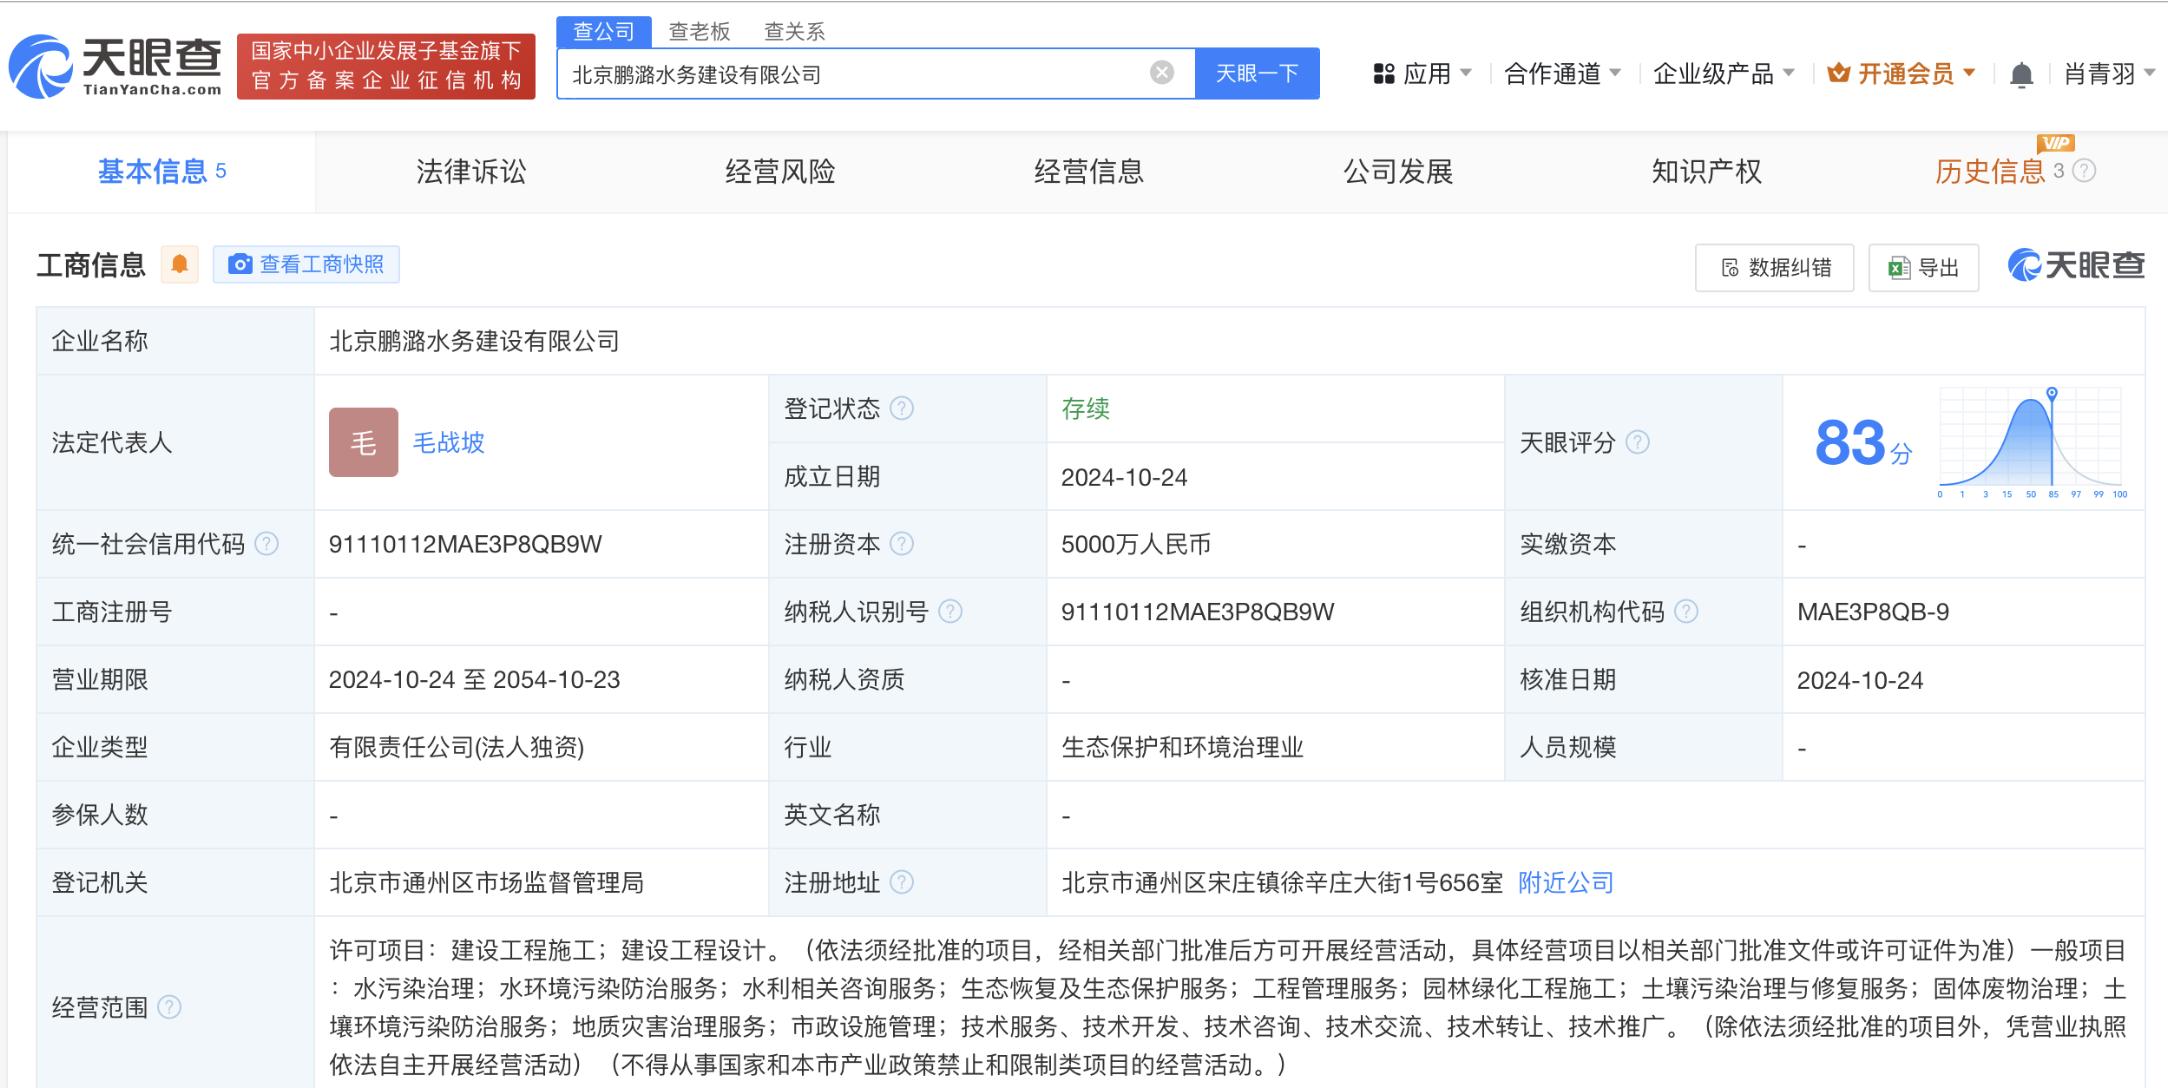Click the notification bell icon in header
This screenshot has width=2168, height=1088.
coord(2021,75)
